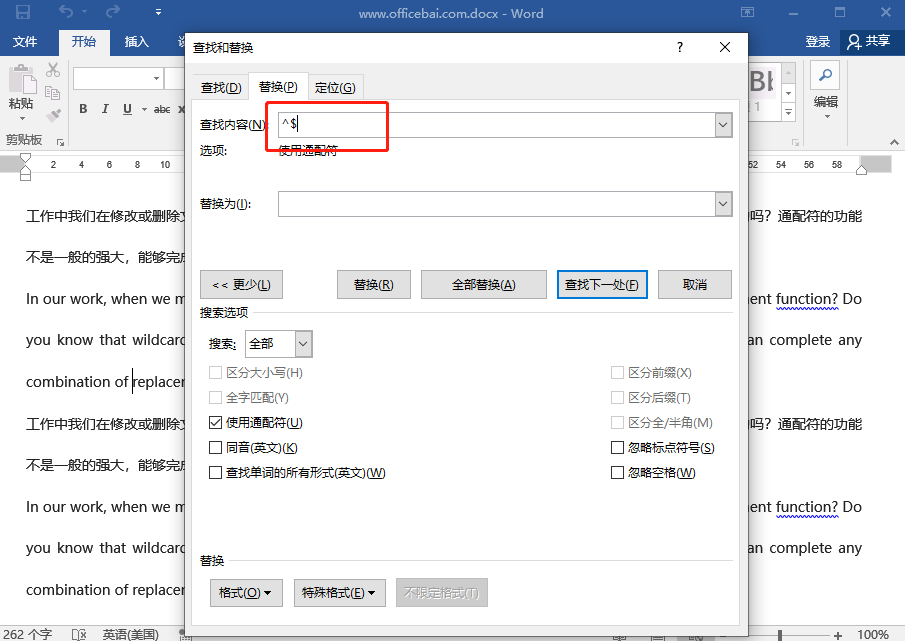
Task: Enable 查找单词的所有形式(英文) checkbox
Action: [x=215, y=473]
